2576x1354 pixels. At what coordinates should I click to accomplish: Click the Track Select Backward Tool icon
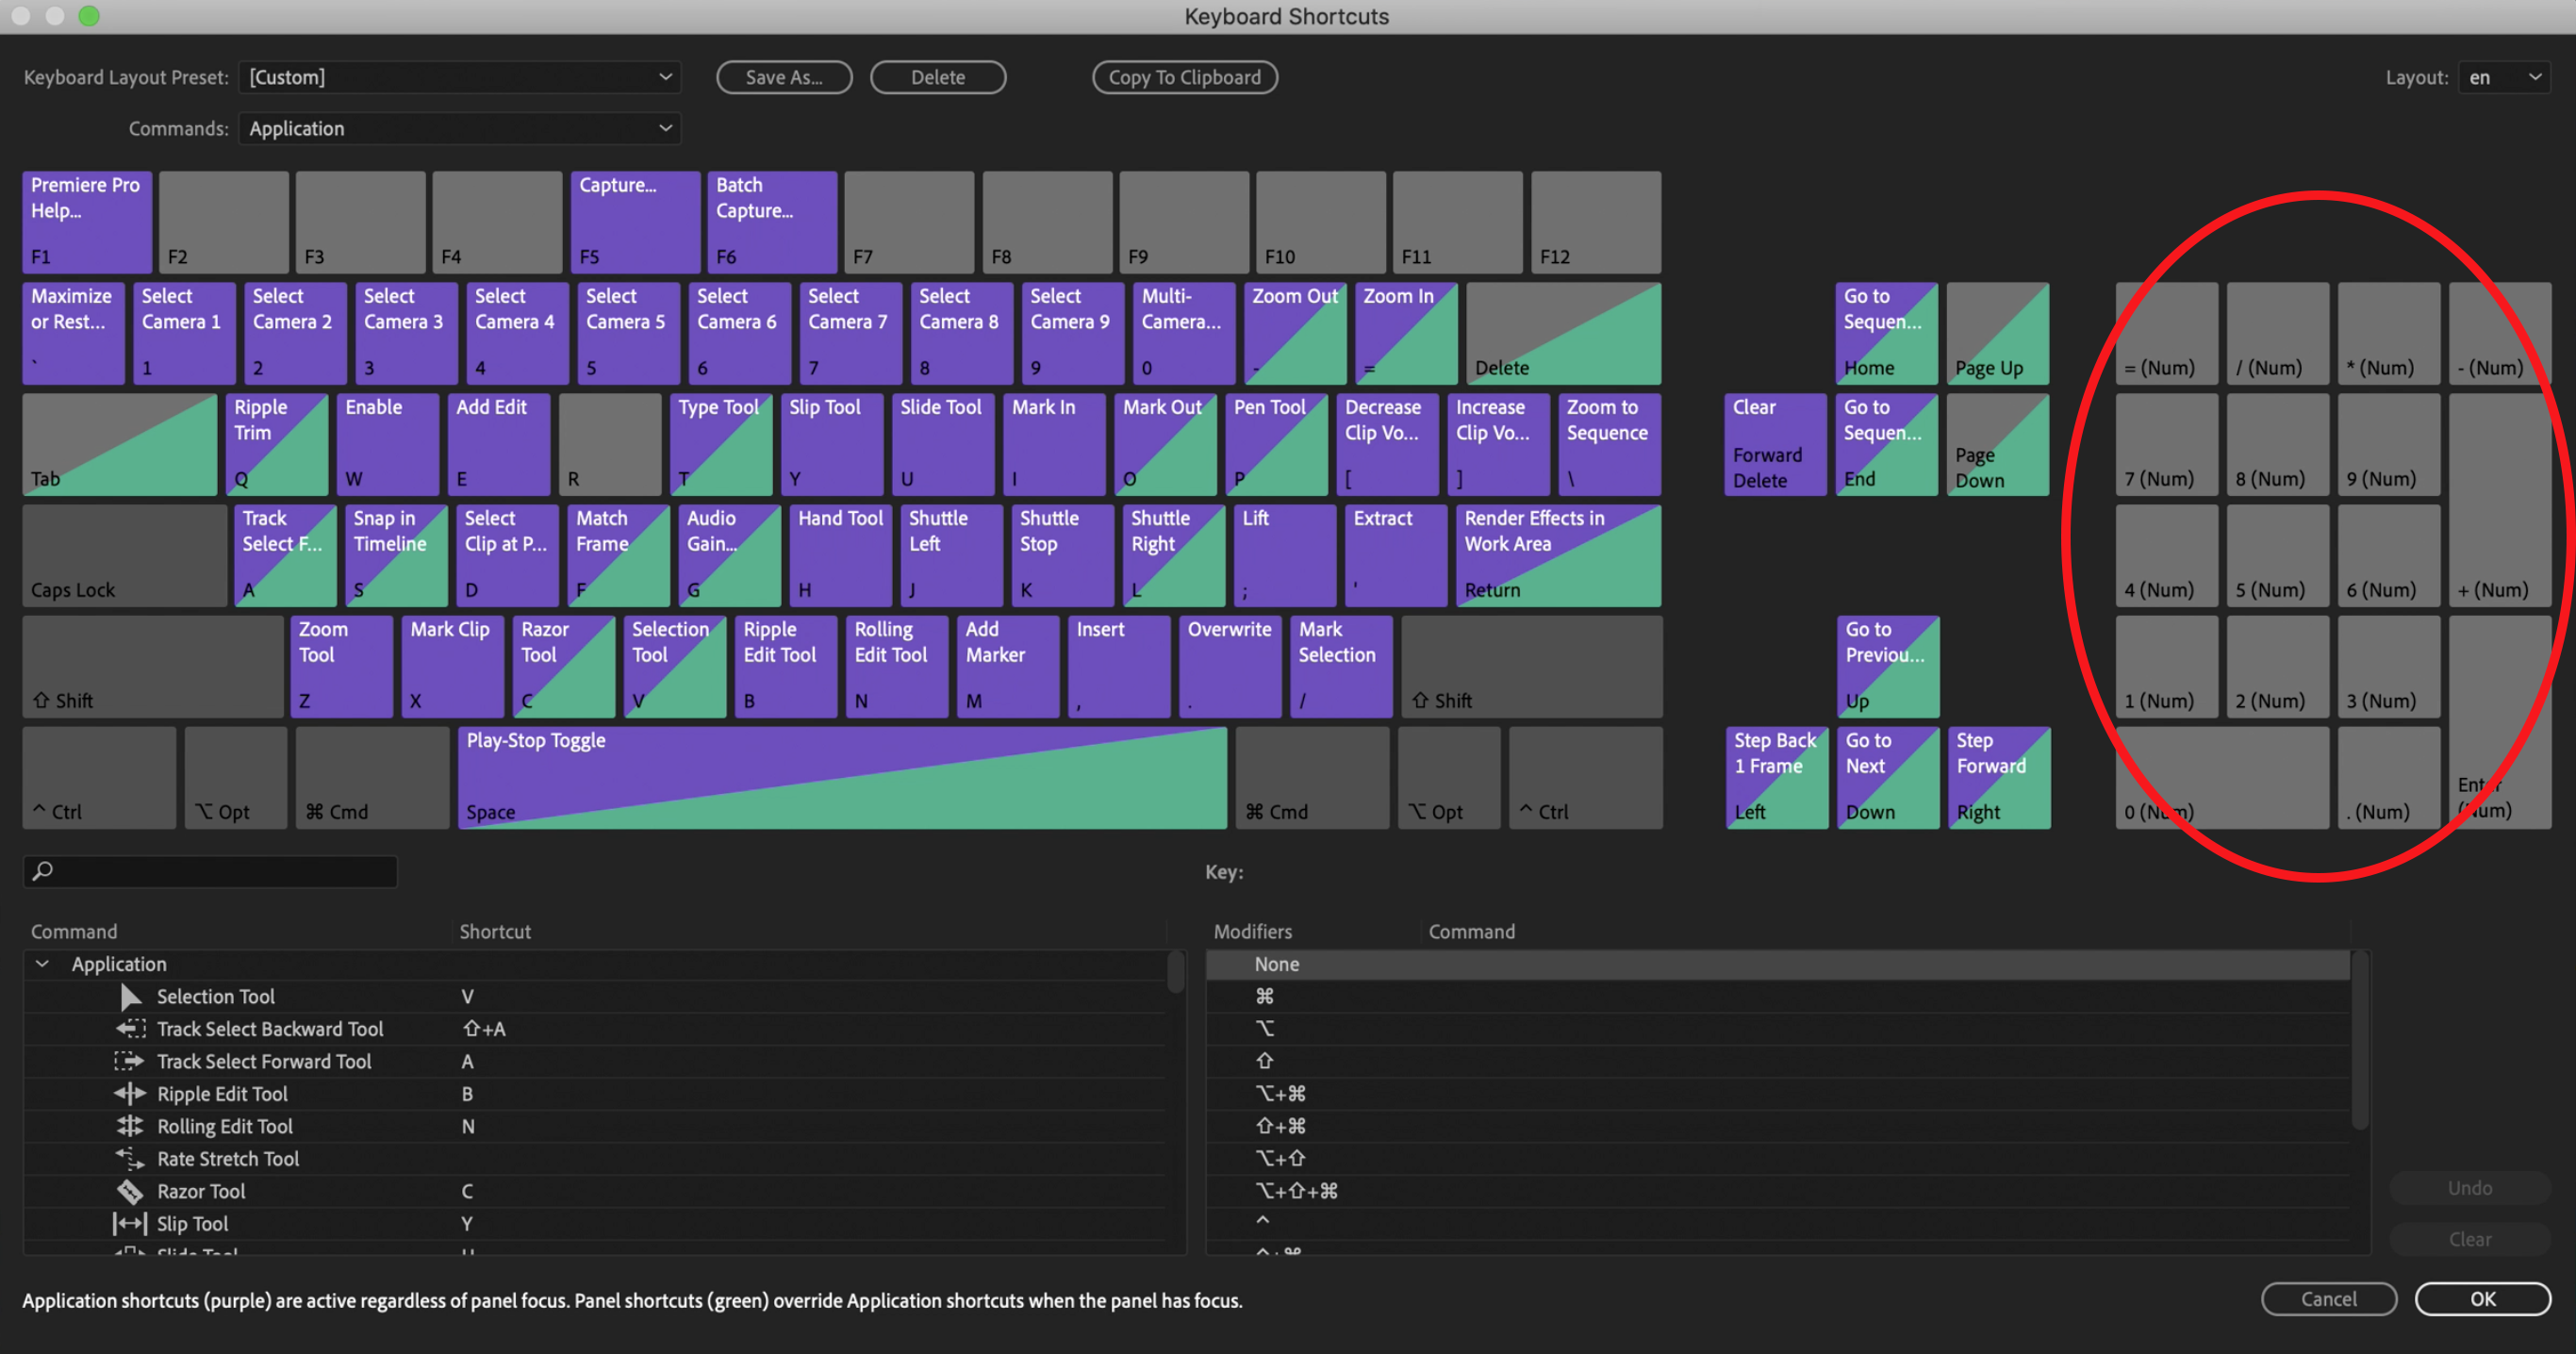click(x=130, y=1028)
